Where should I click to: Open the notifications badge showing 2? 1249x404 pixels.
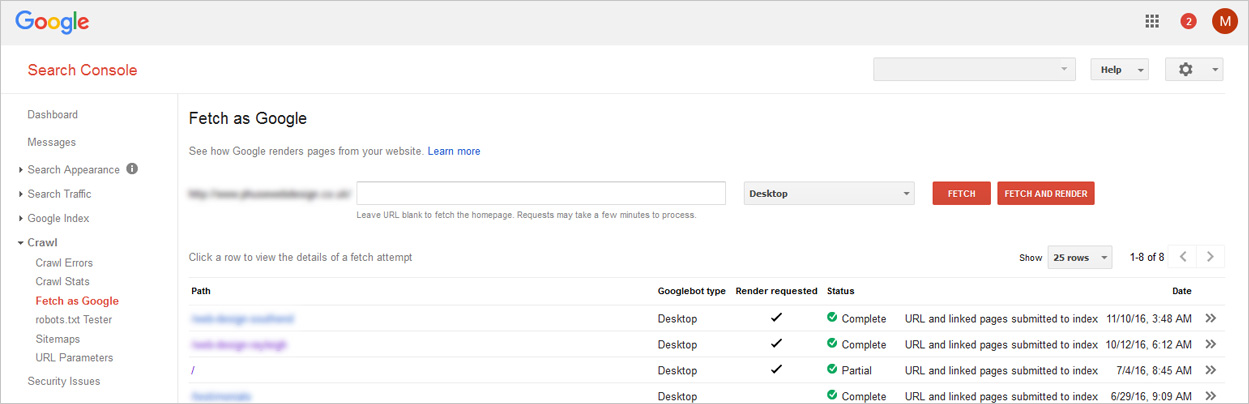click(1188, 21)
